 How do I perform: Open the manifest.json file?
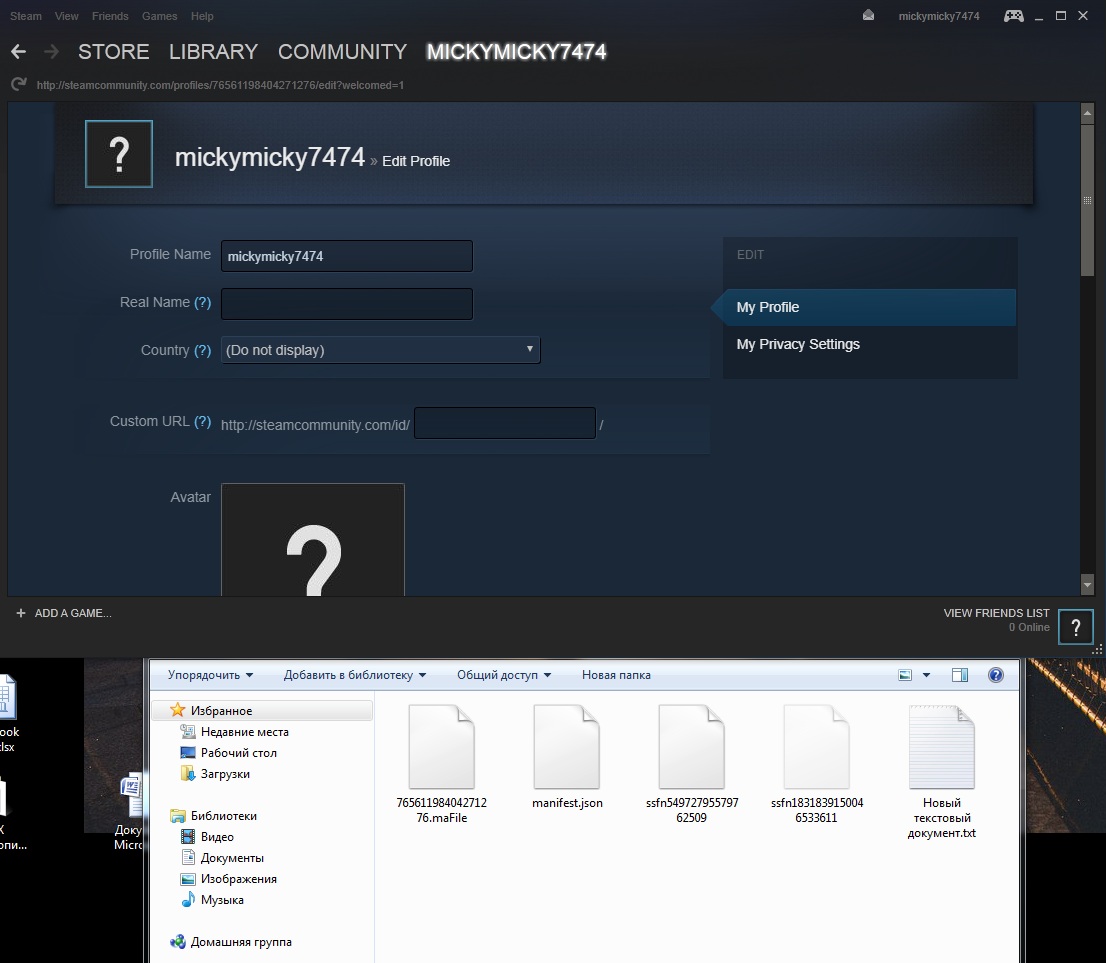[567, 758]
